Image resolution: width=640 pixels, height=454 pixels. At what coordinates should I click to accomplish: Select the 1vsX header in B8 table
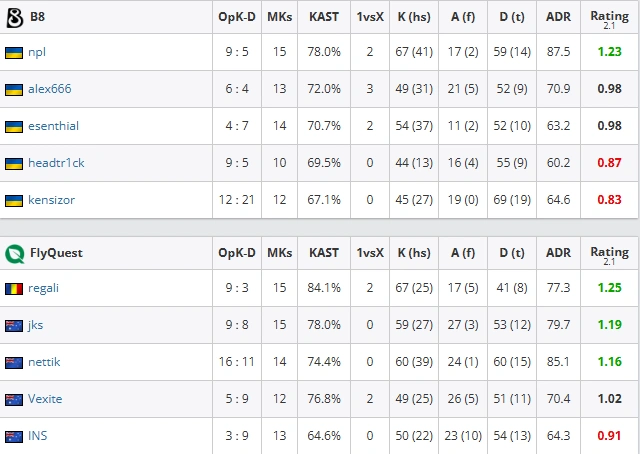pos(370,17)
